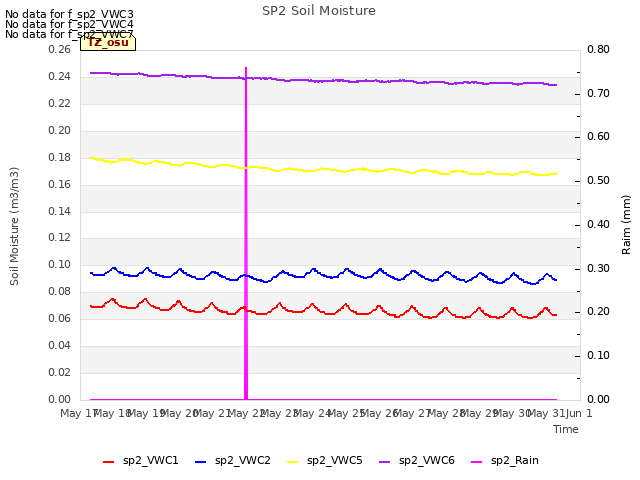Click the 0.18 left axis tick label

(x=59, y=157)
